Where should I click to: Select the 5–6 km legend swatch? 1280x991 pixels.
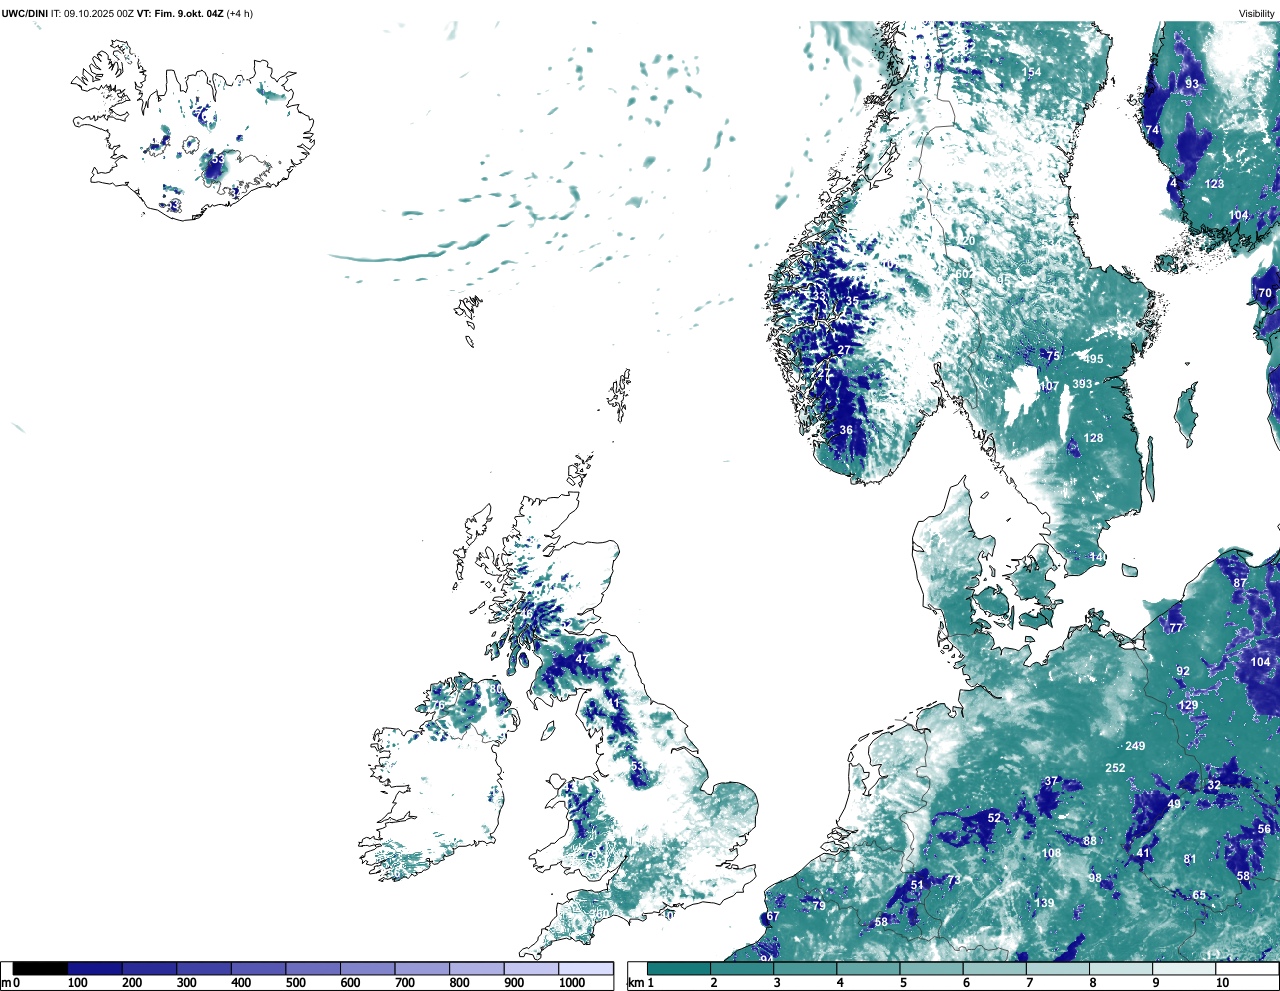point(933,968)
